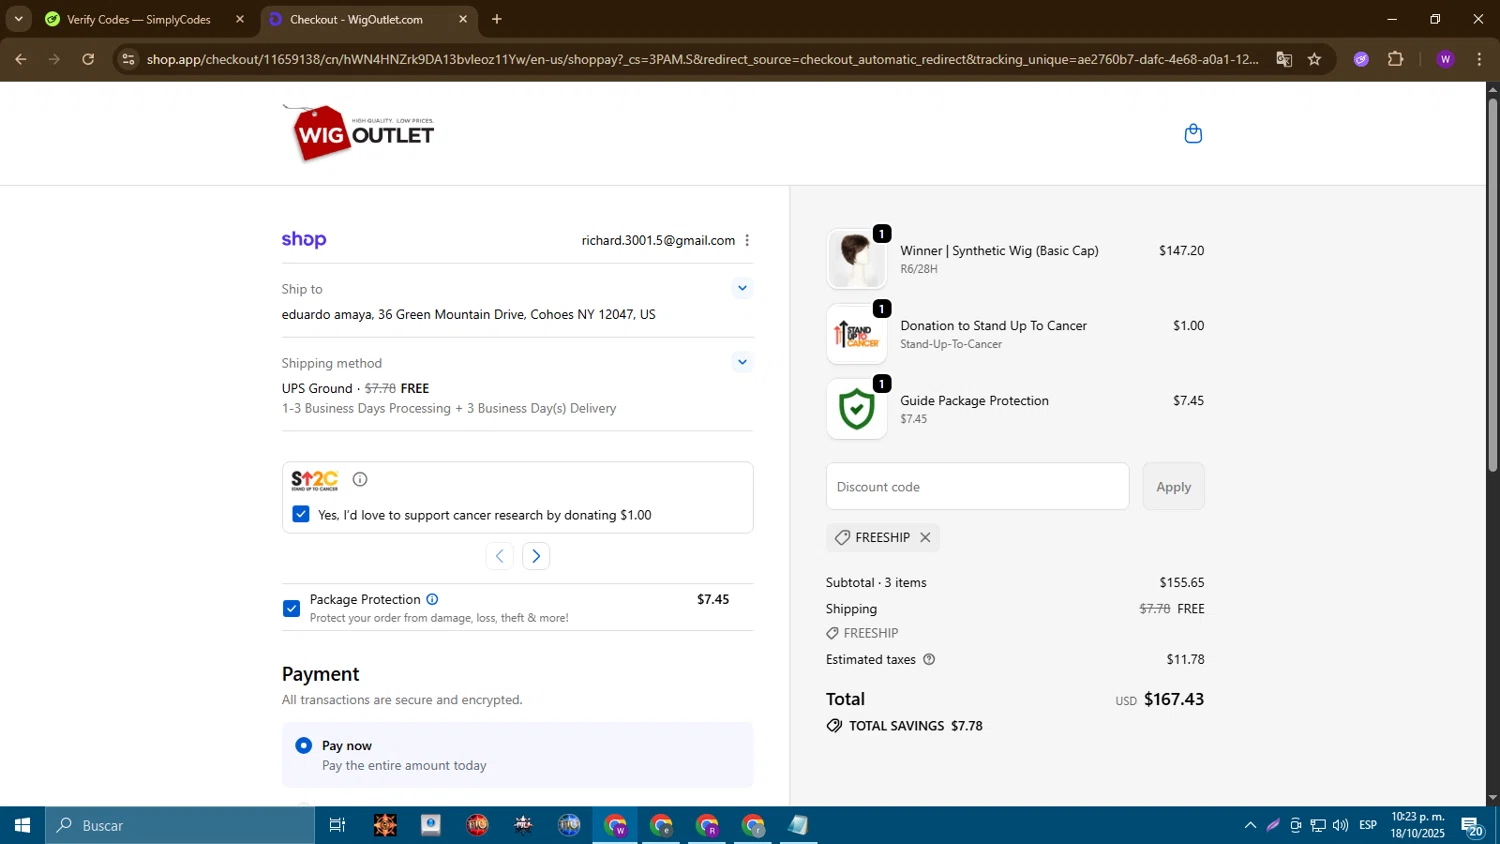This screenshot has height=844, width=1500.
Task: Uncheck the $1.00 cancer research donation checkbox
Action: pyautogui.click(x=301, y=514)
